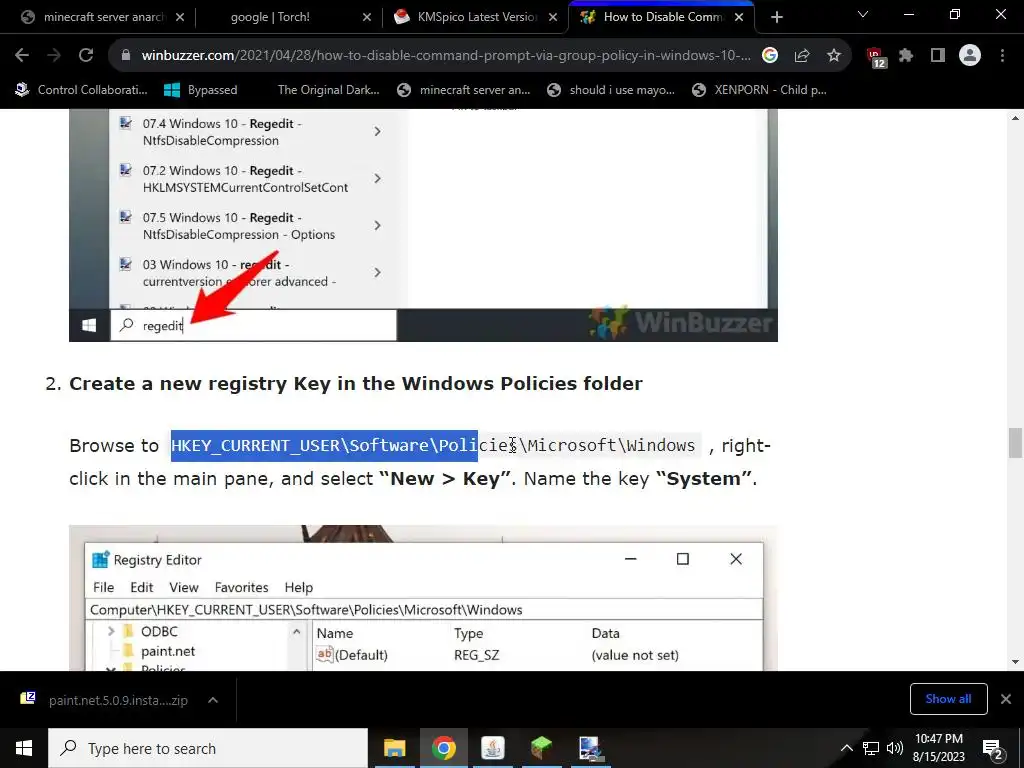The height and width of the screenshot is (768, 1024).
Task: Click the Registry Editor screenshot image
Action: tap(423, 598)
